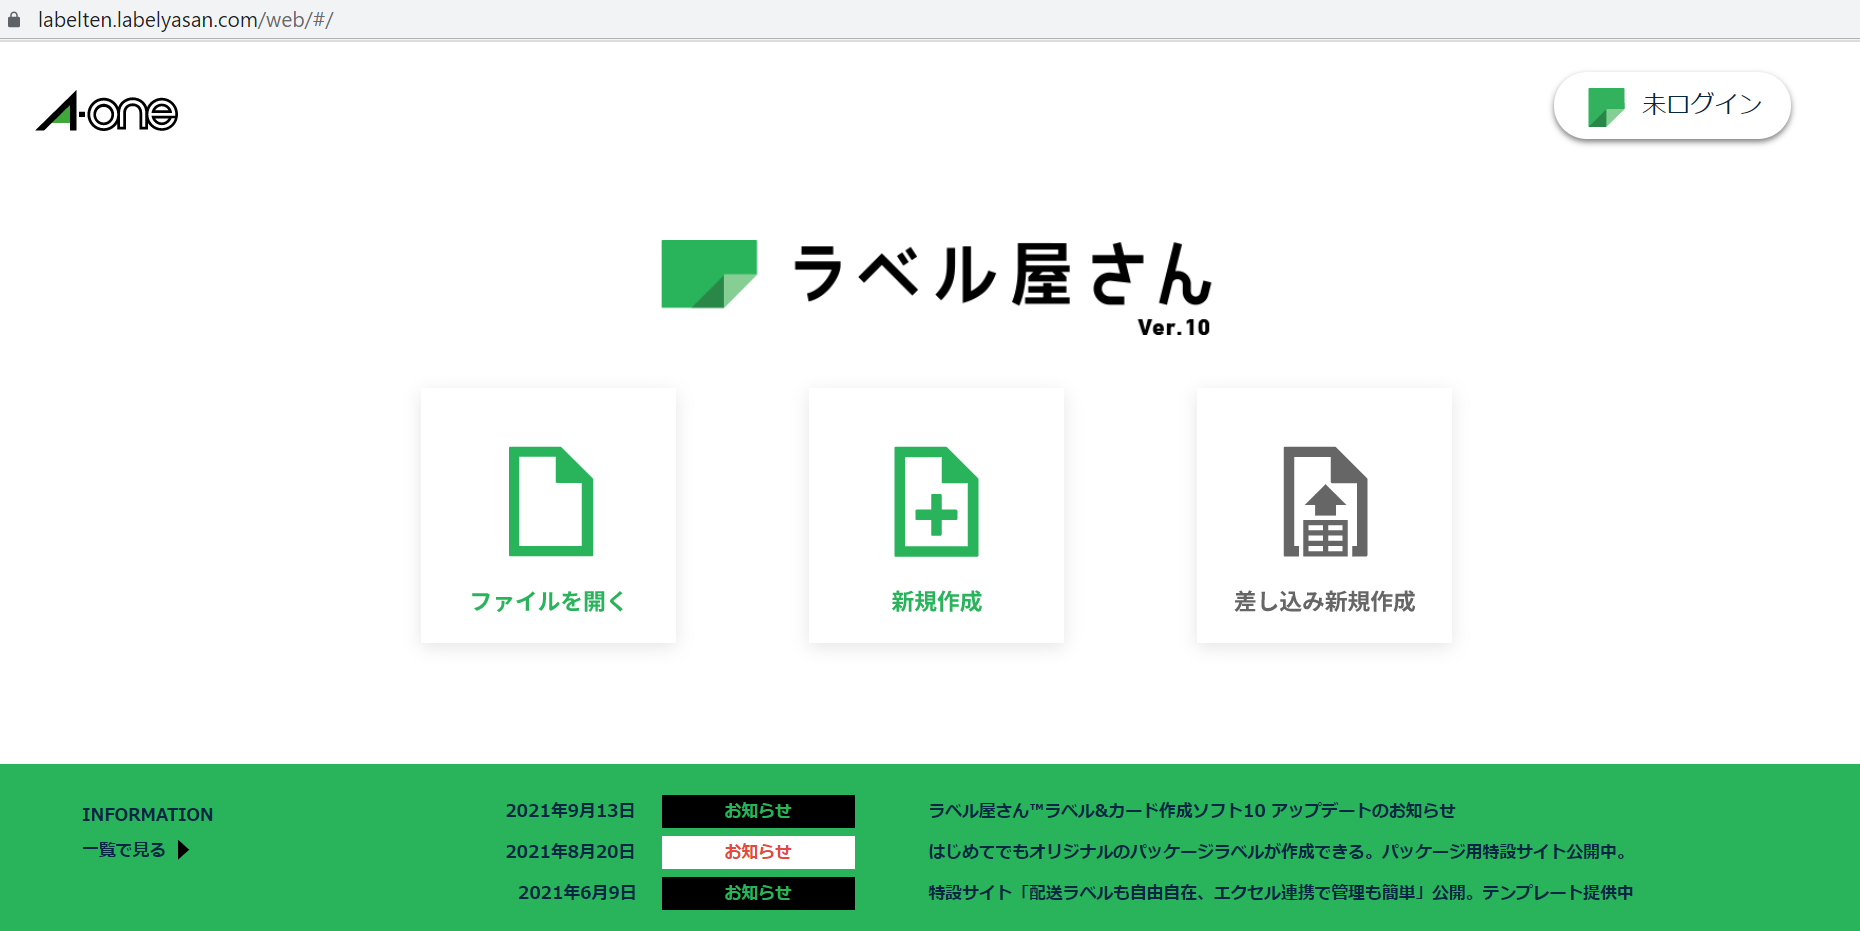The height and width of the screenshot is (931, 1860).
Task: Click the mail merge document icon
Action: (x=1324, y=501)
